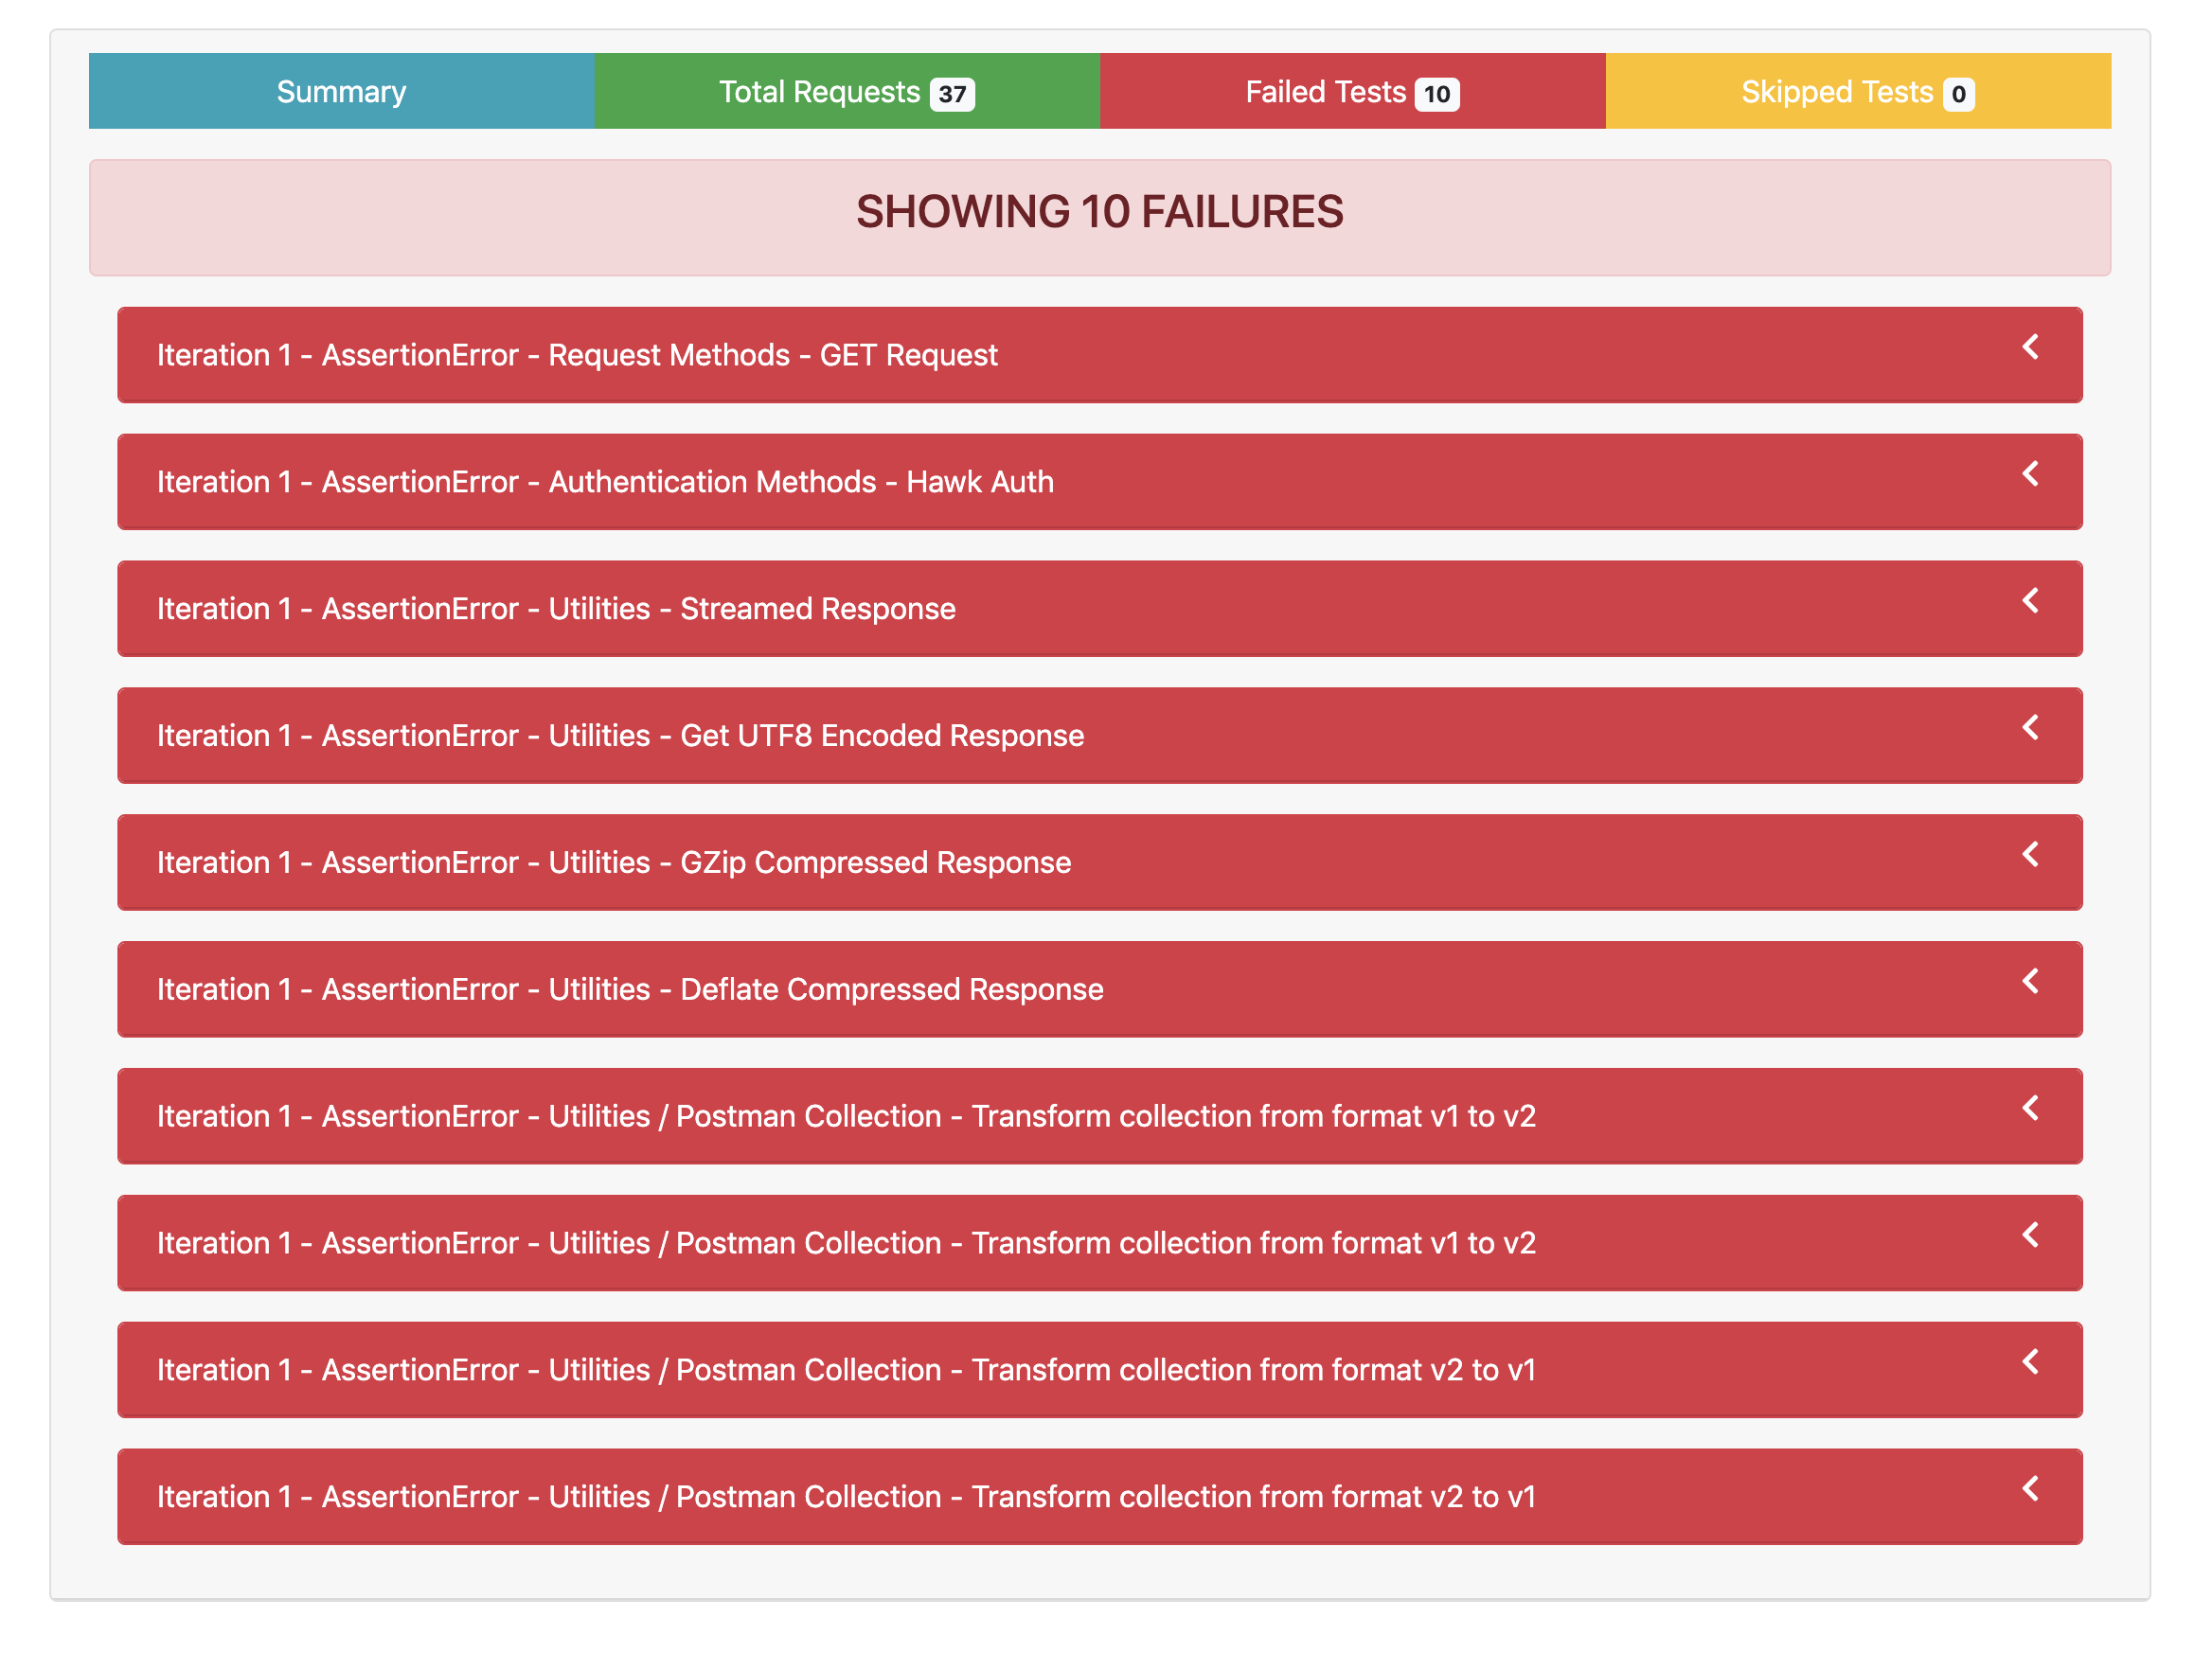Screen dimensions: 2212x1653
Task: Click the Showing 10 Failures banner
Action: tap(1099, 213)
